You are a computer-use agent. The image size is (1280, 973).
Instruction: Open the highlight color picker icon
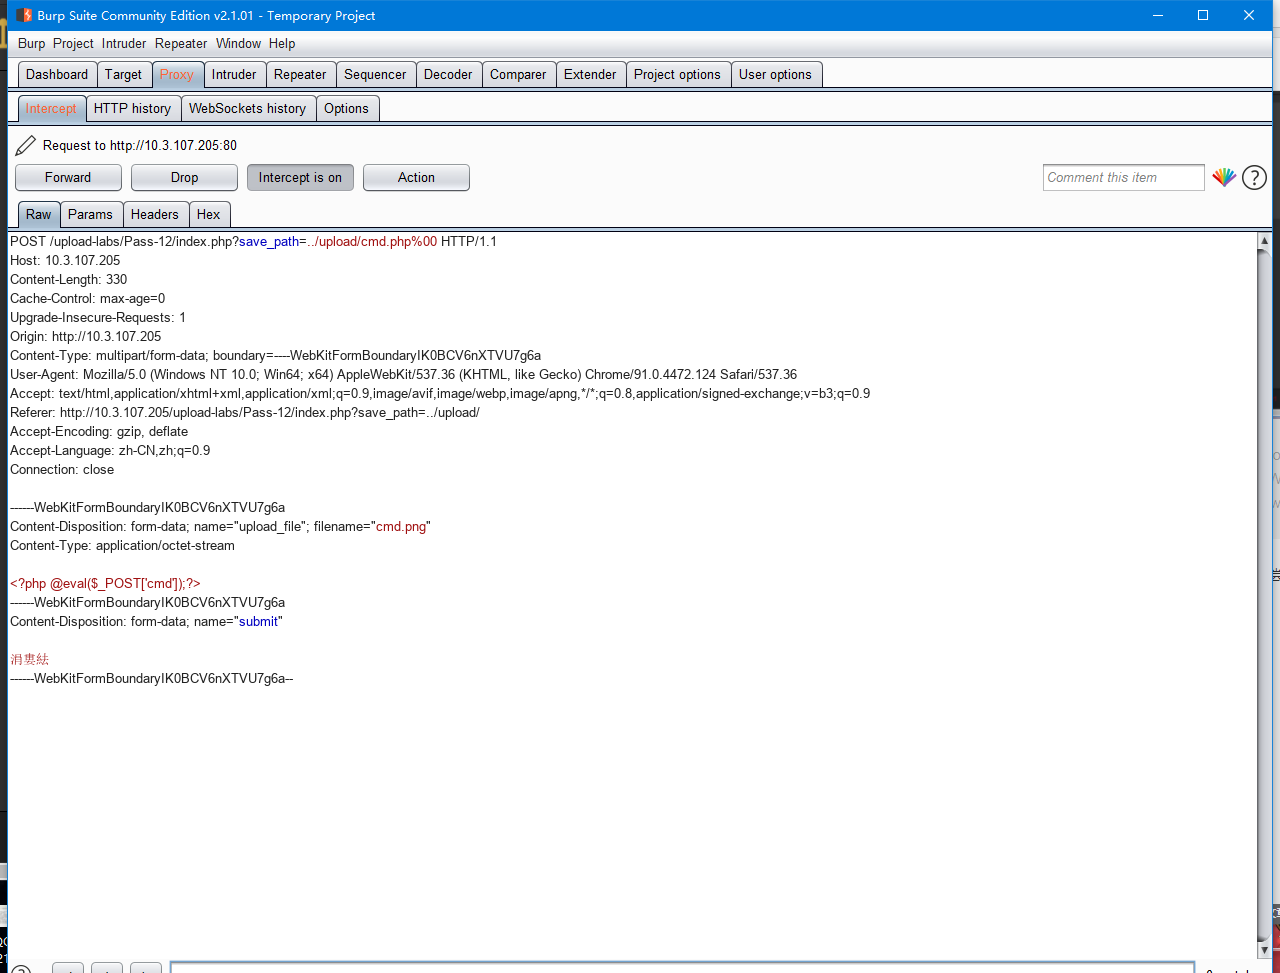coord(1224,178)
